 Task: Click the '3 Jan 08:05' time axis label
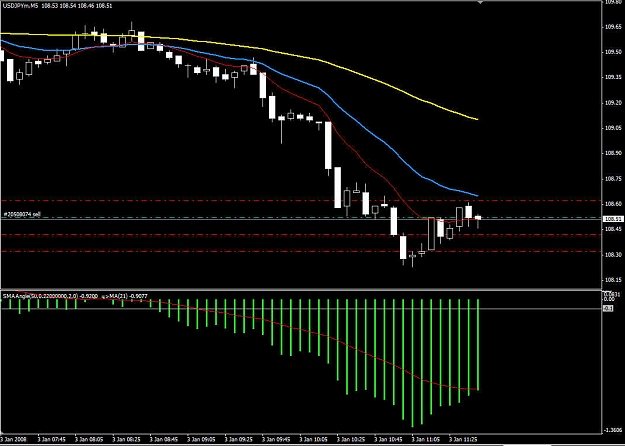[89, 439]
